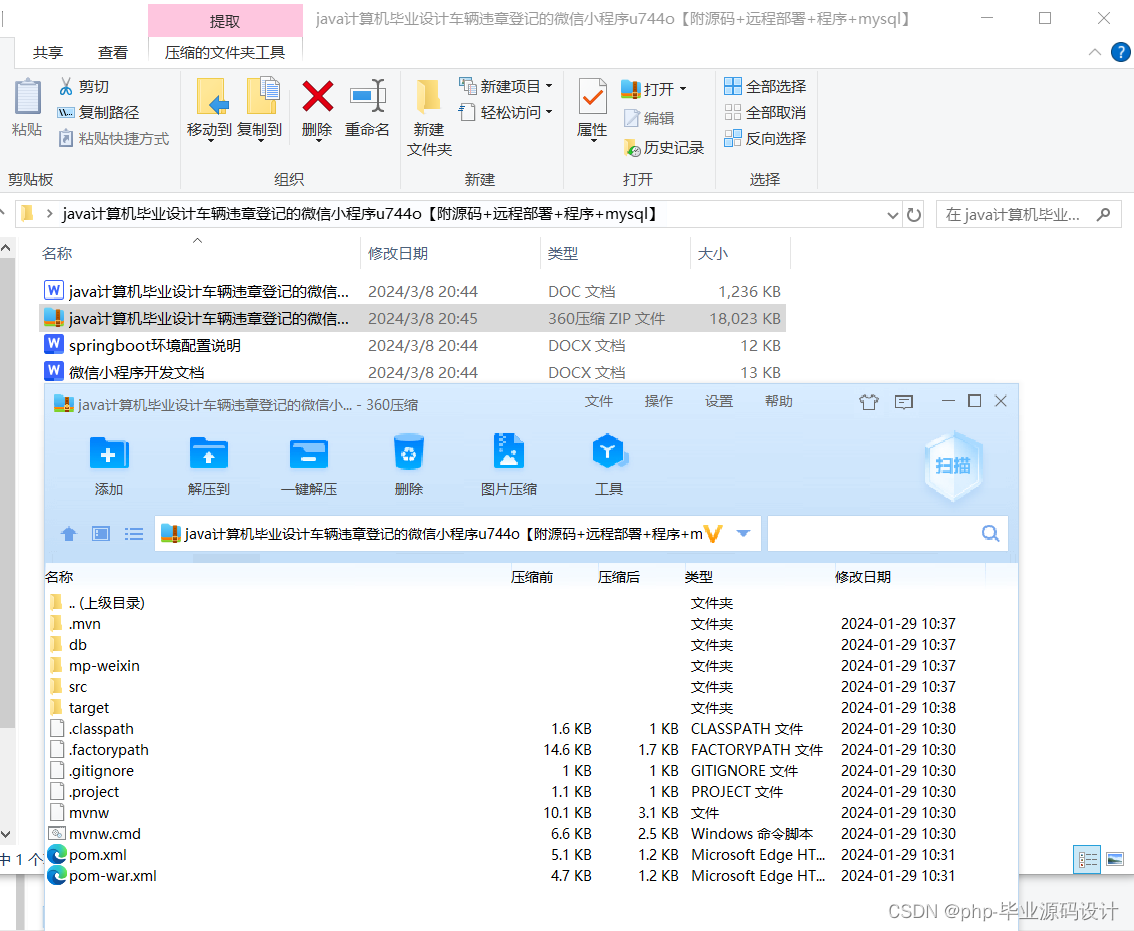Screen dimensions: 1134x931
Task: Open the address bar history dropdown in Explorer
Action: pos(893,213)
